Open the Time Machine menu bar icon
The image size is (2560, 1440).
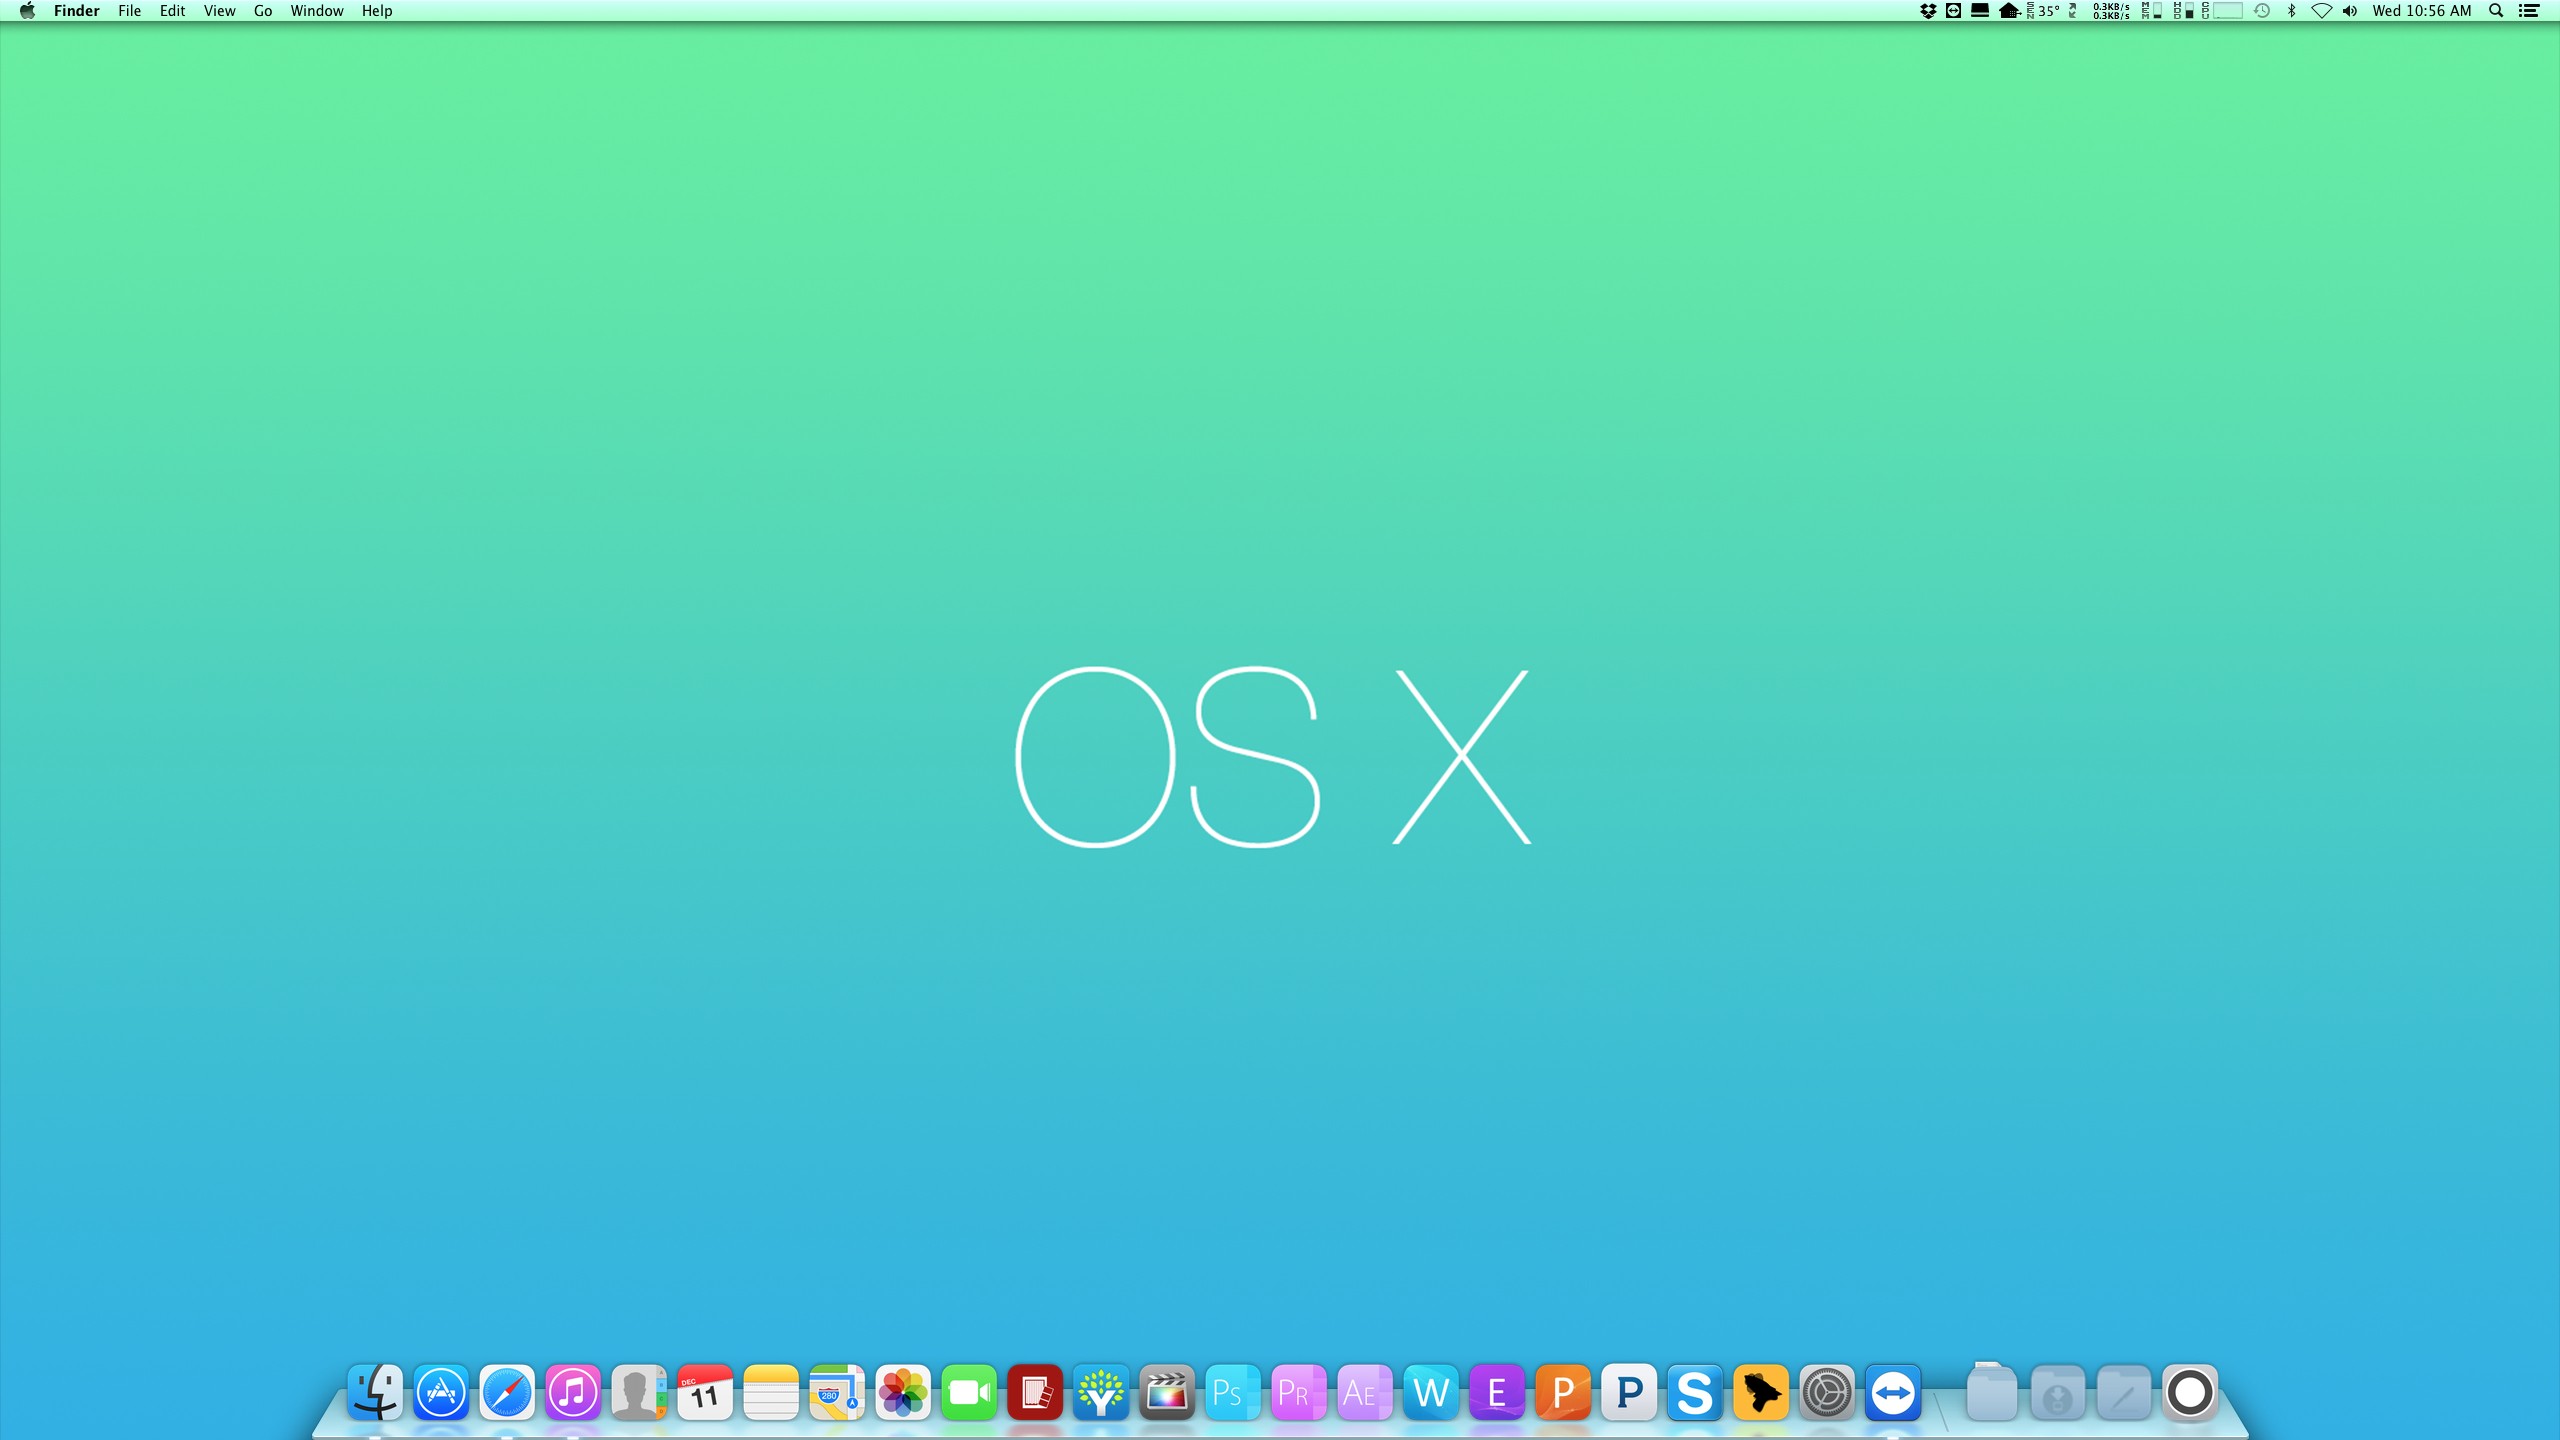click(2262, 11)
